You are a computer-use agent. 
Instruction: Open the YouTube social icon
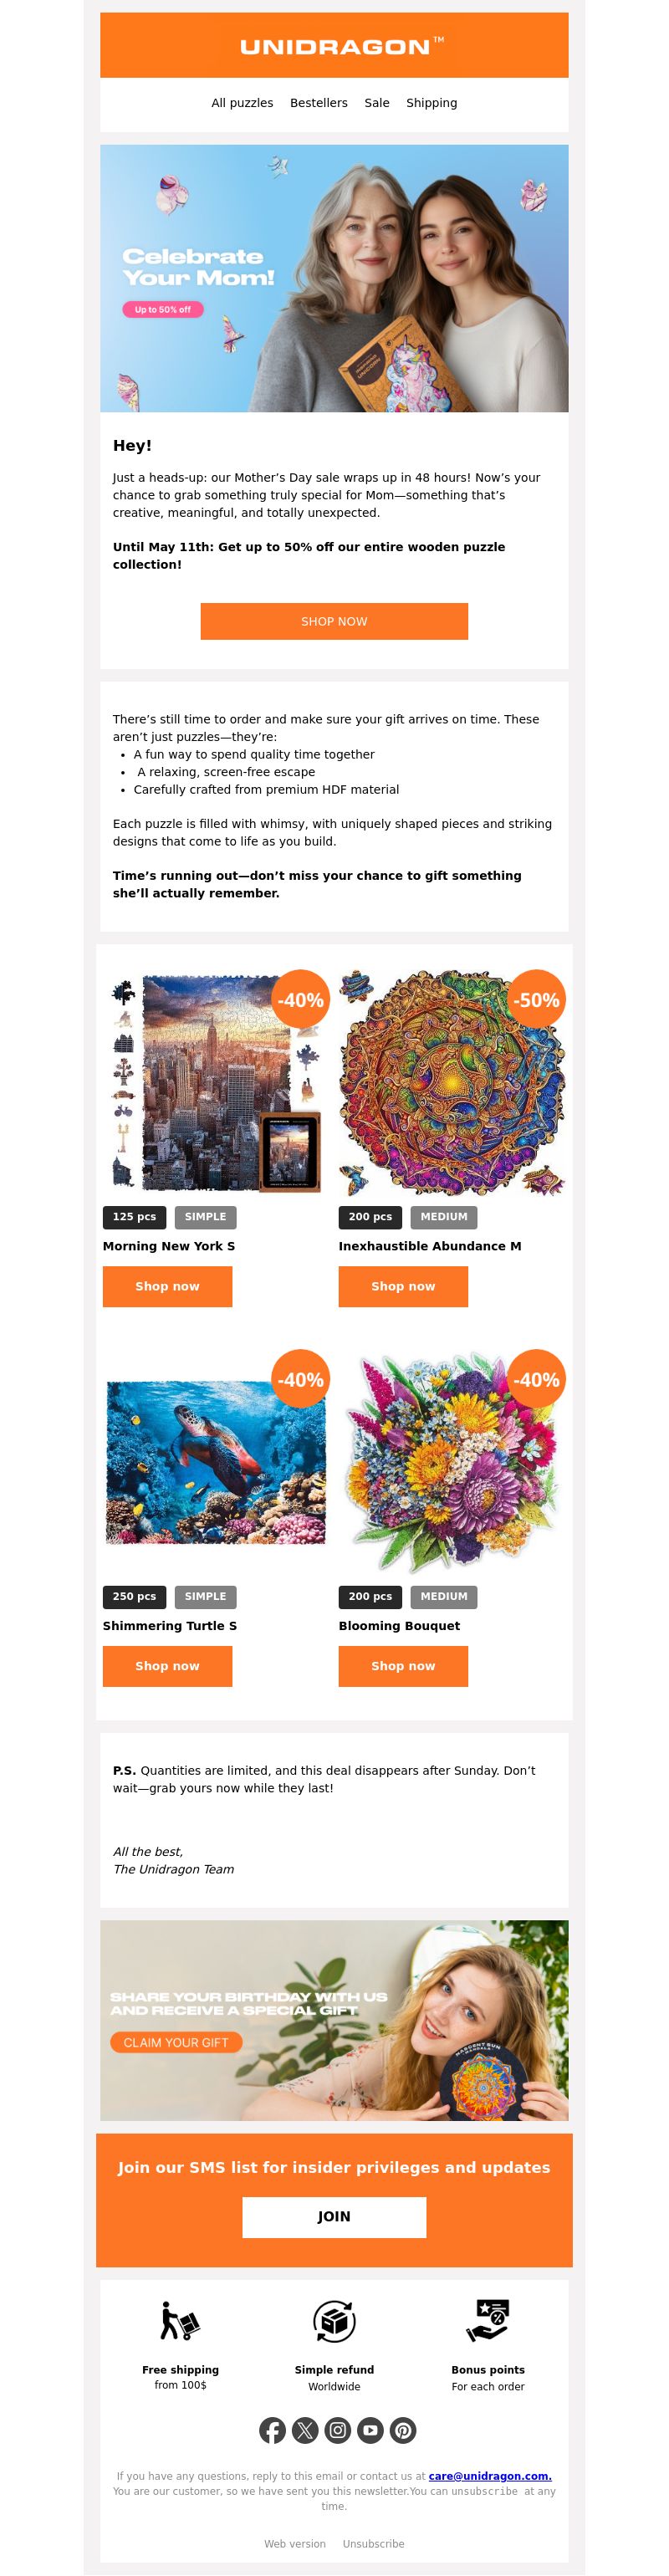[370, 2429]
